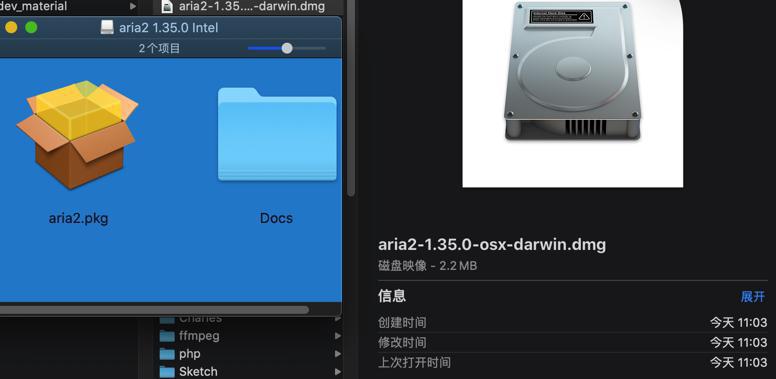Select the Docs folder name label
Screen dimensions: 776x379
276,218
